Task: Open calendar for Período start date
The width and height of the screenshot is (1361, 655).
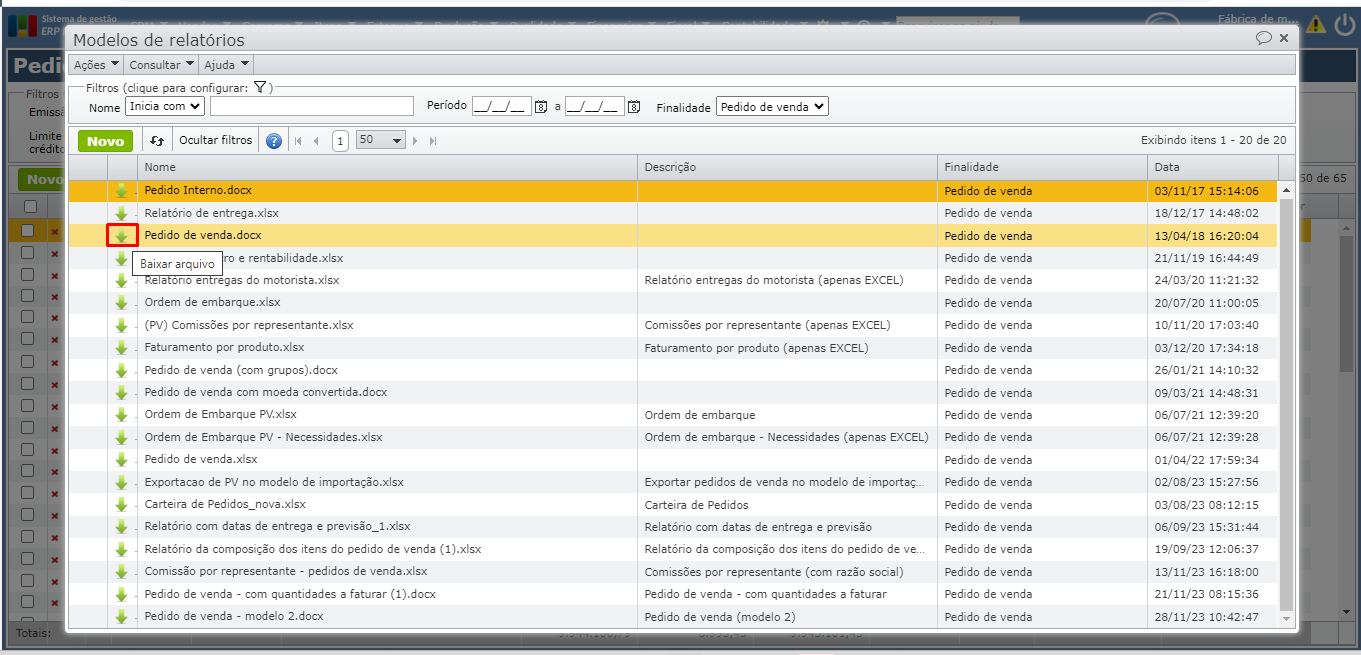Action: coord(541,107)
